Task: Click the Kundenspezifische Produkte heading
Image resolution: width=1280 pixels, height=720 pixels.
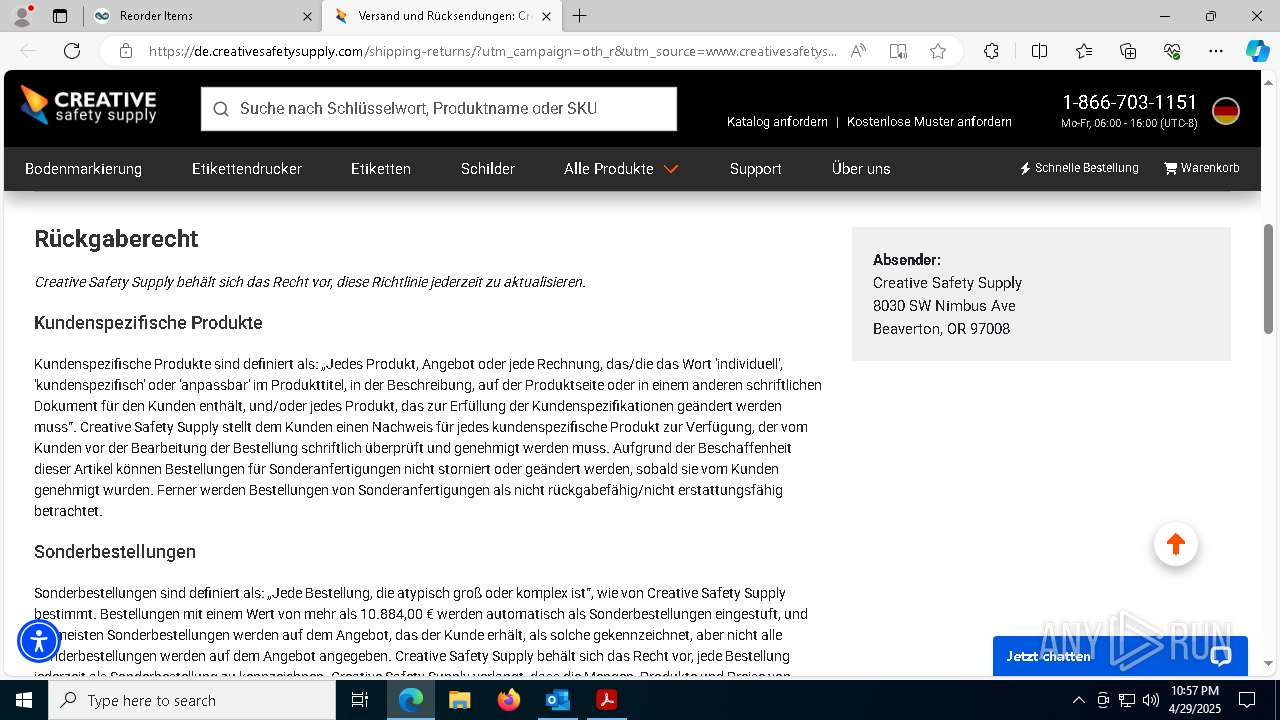Action: (148, 323)
